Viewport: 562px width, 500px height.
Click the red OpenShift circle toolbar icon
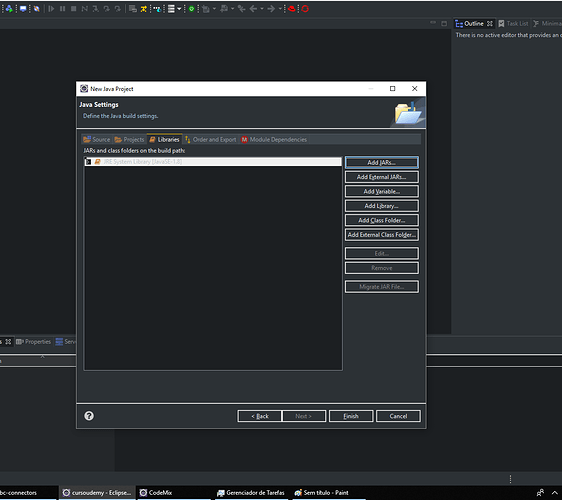pos(305,9)
